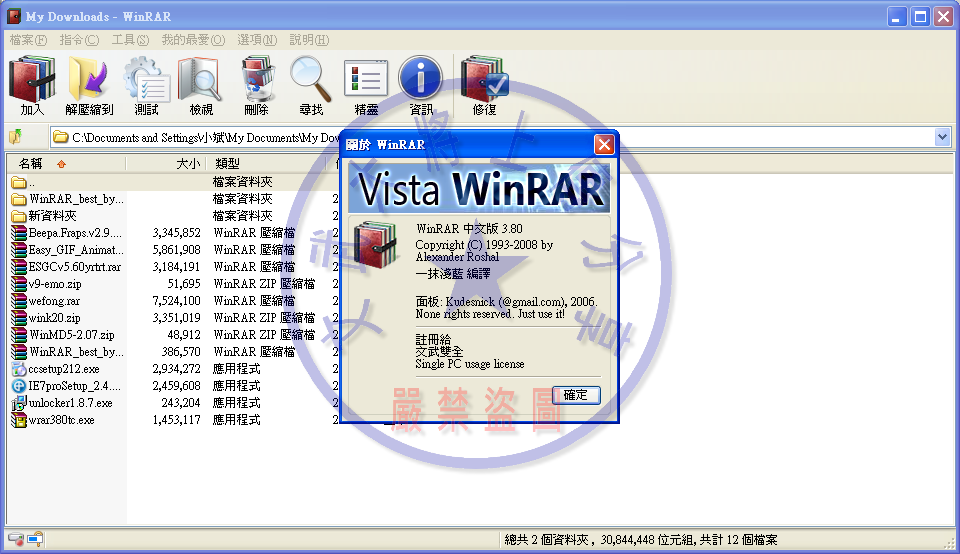Select the WinMD5-2.07.zip archive icon
The width and height of the screenshot is (960, 554).
tap(19, 335)
